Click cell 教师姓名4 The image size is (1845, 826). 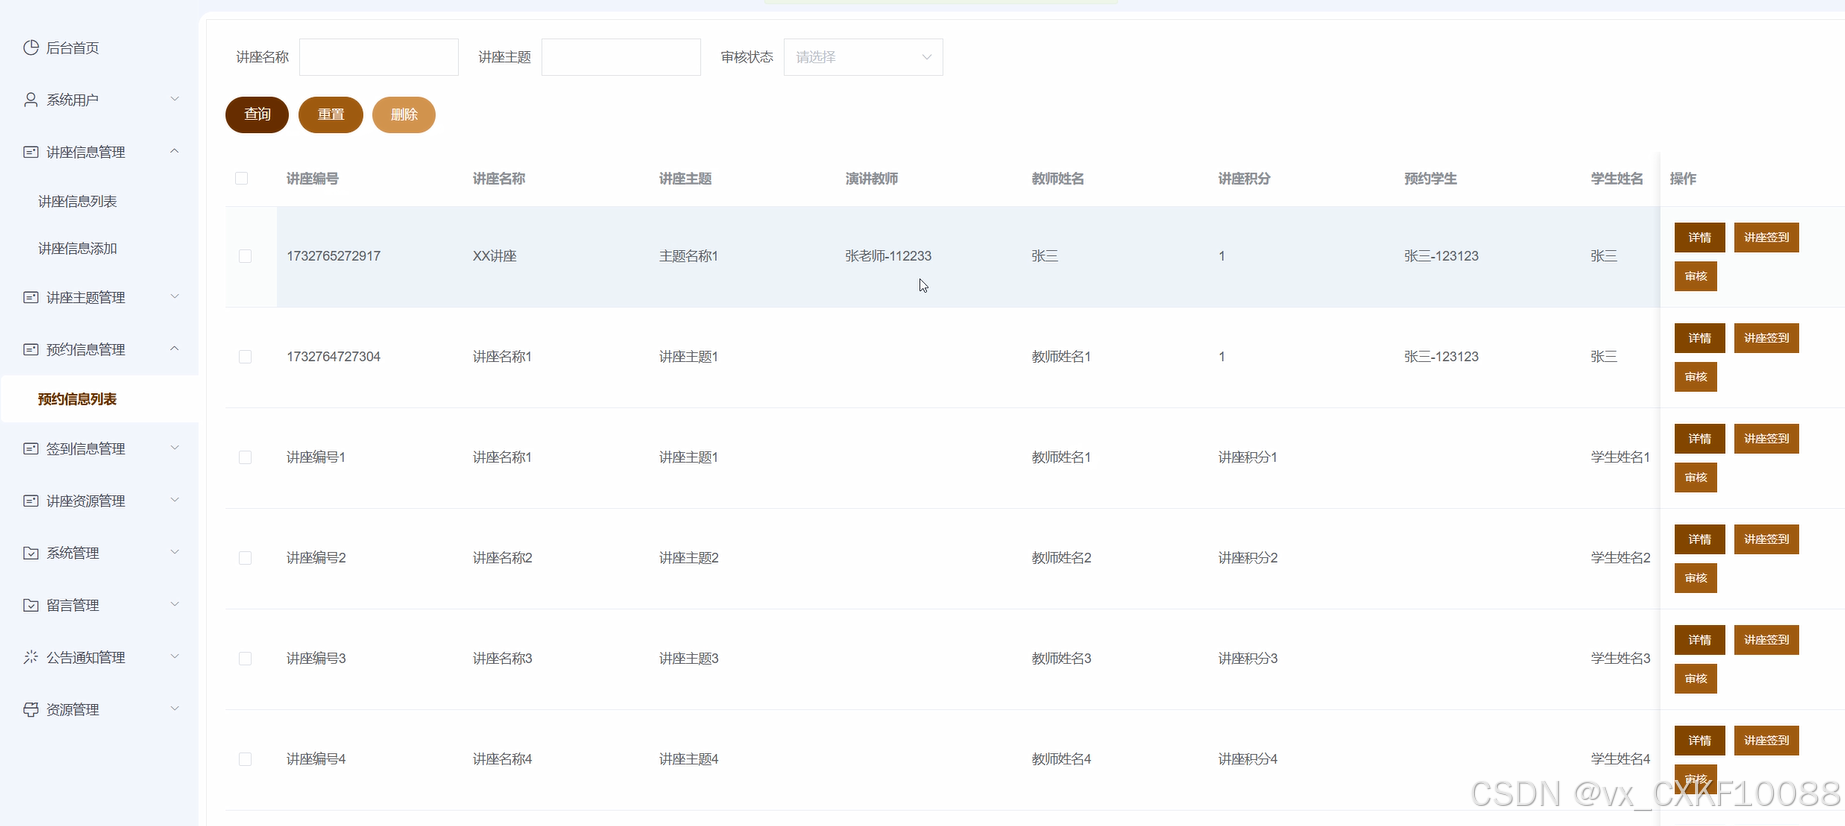(1061, 759)
